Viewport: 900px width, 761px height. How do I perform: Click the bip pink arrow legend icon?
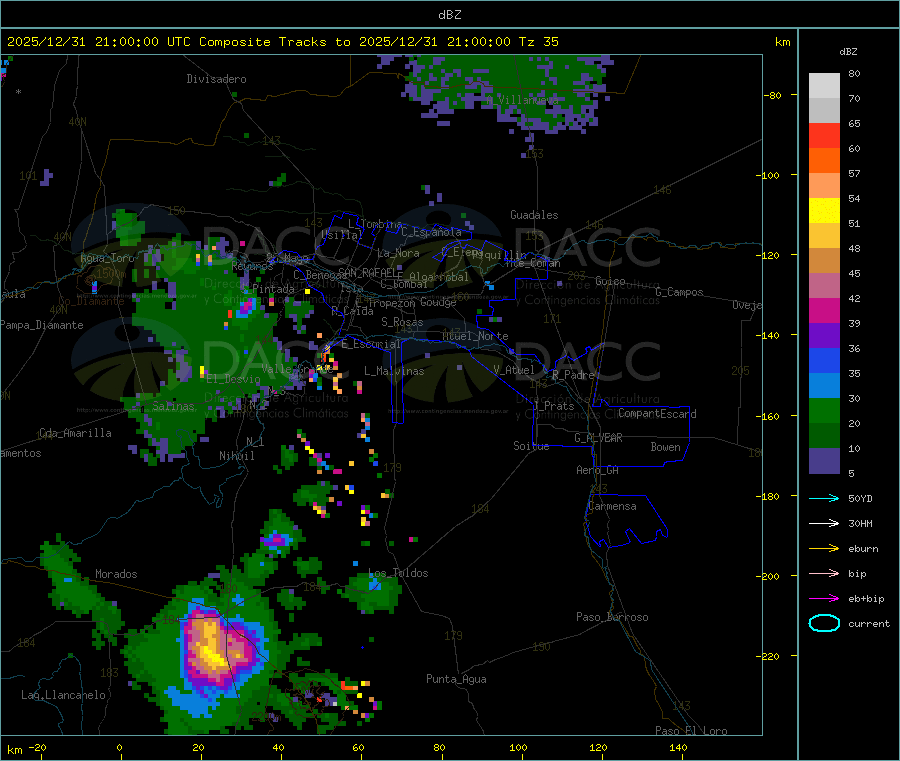824,573
